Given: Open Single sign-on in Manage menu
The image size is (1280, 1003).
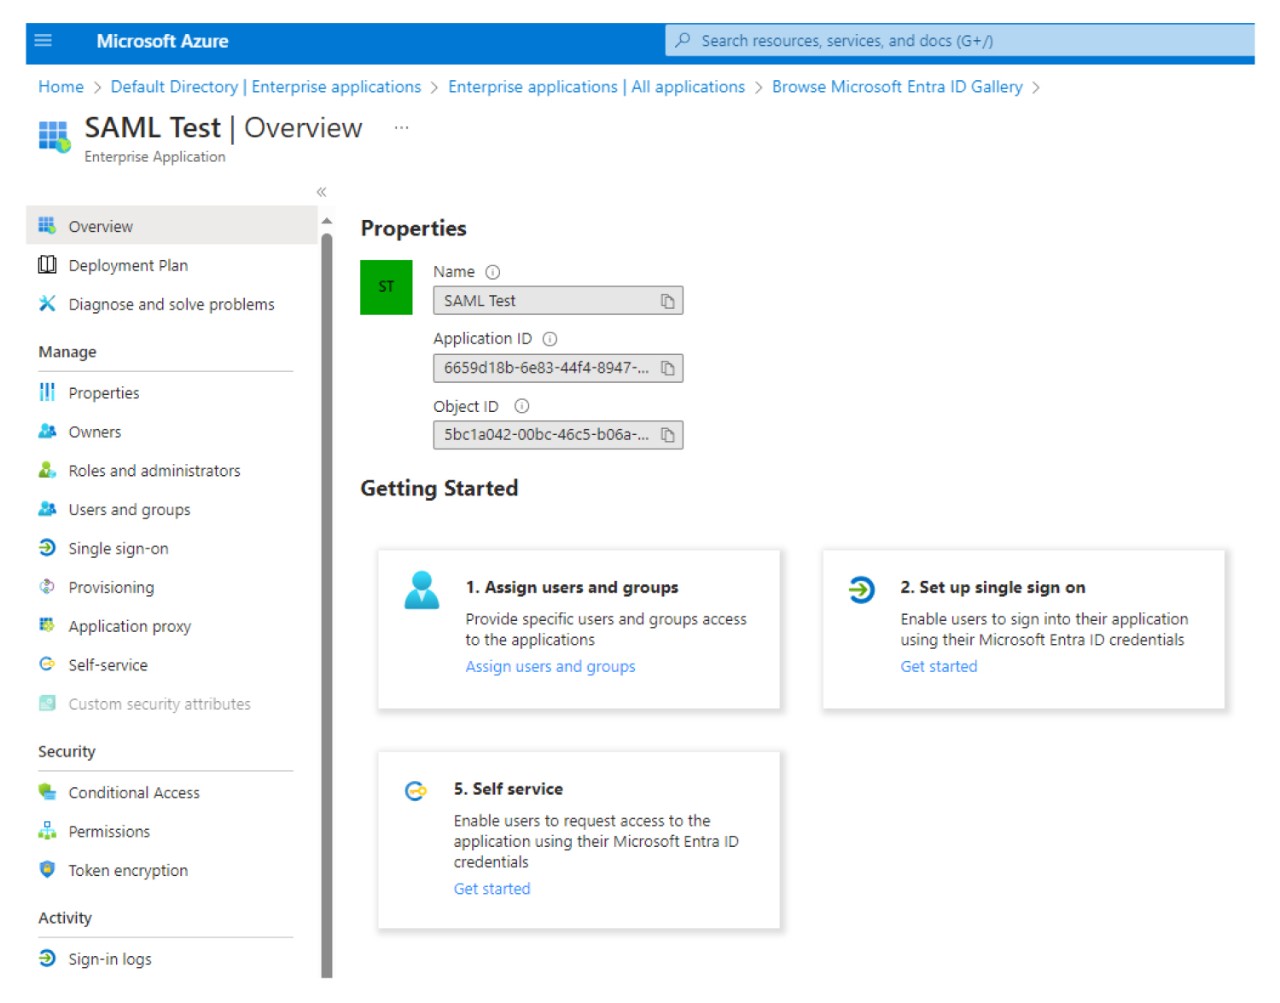Looking at the screenshot, I should pyautogui.click(x=118, y=549).
